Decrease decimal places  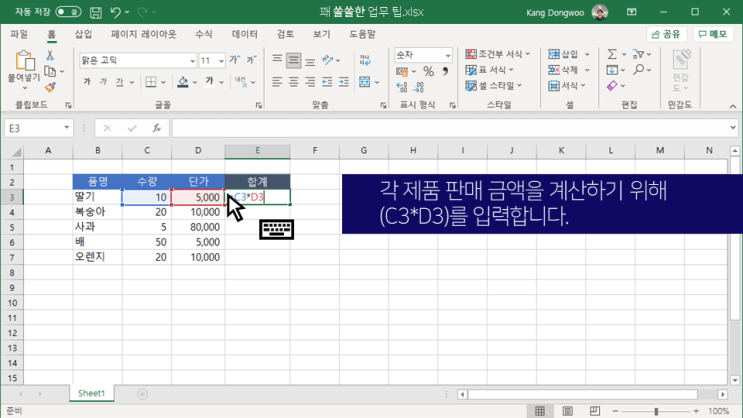pos(418,87)
